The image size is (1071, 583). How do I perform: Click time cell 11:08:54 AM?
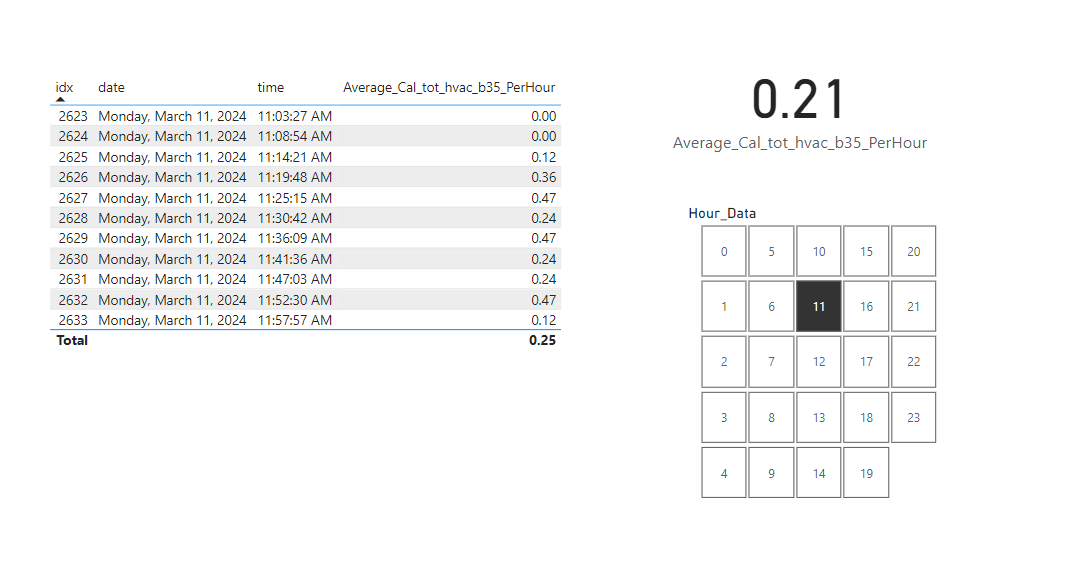tap(294, 137)
